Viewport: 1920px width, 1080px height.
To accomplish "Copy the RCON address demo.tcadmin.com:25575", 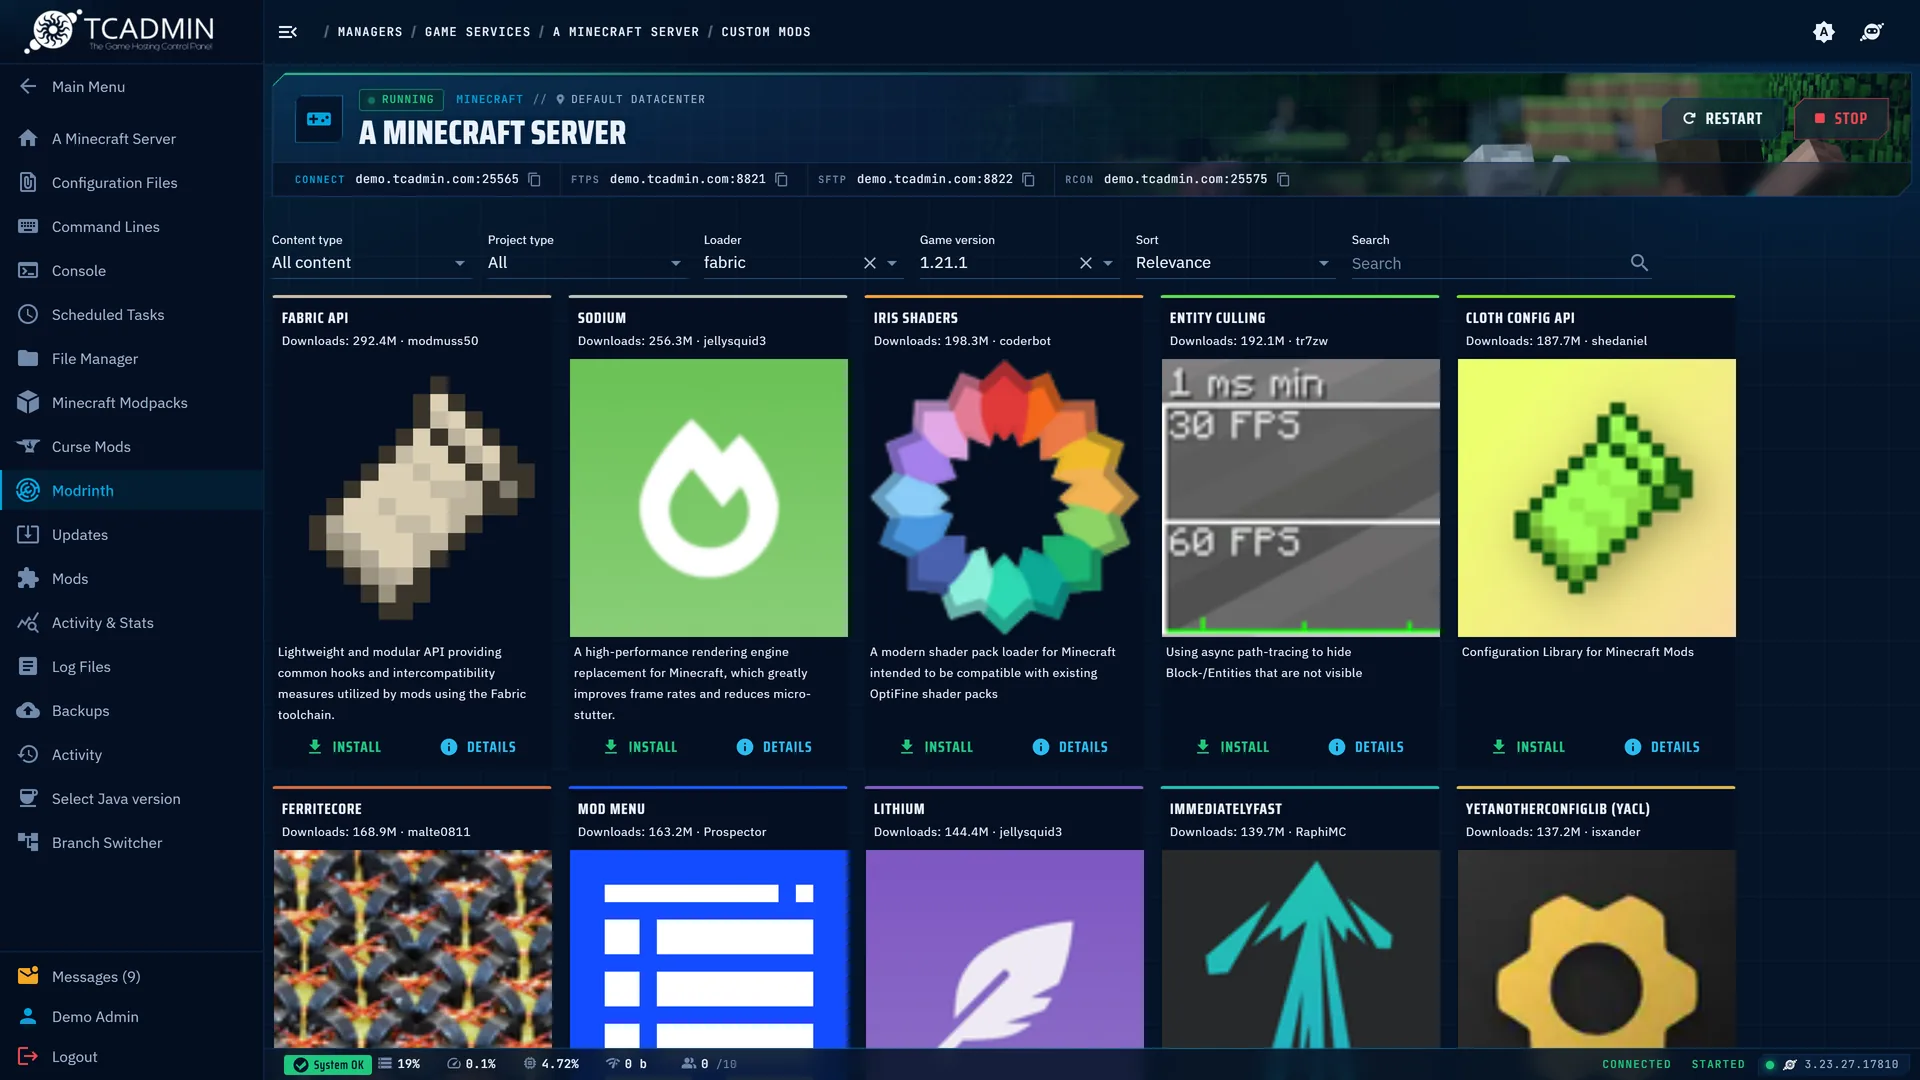I will pyautogui.click(x=1284, y=180).
